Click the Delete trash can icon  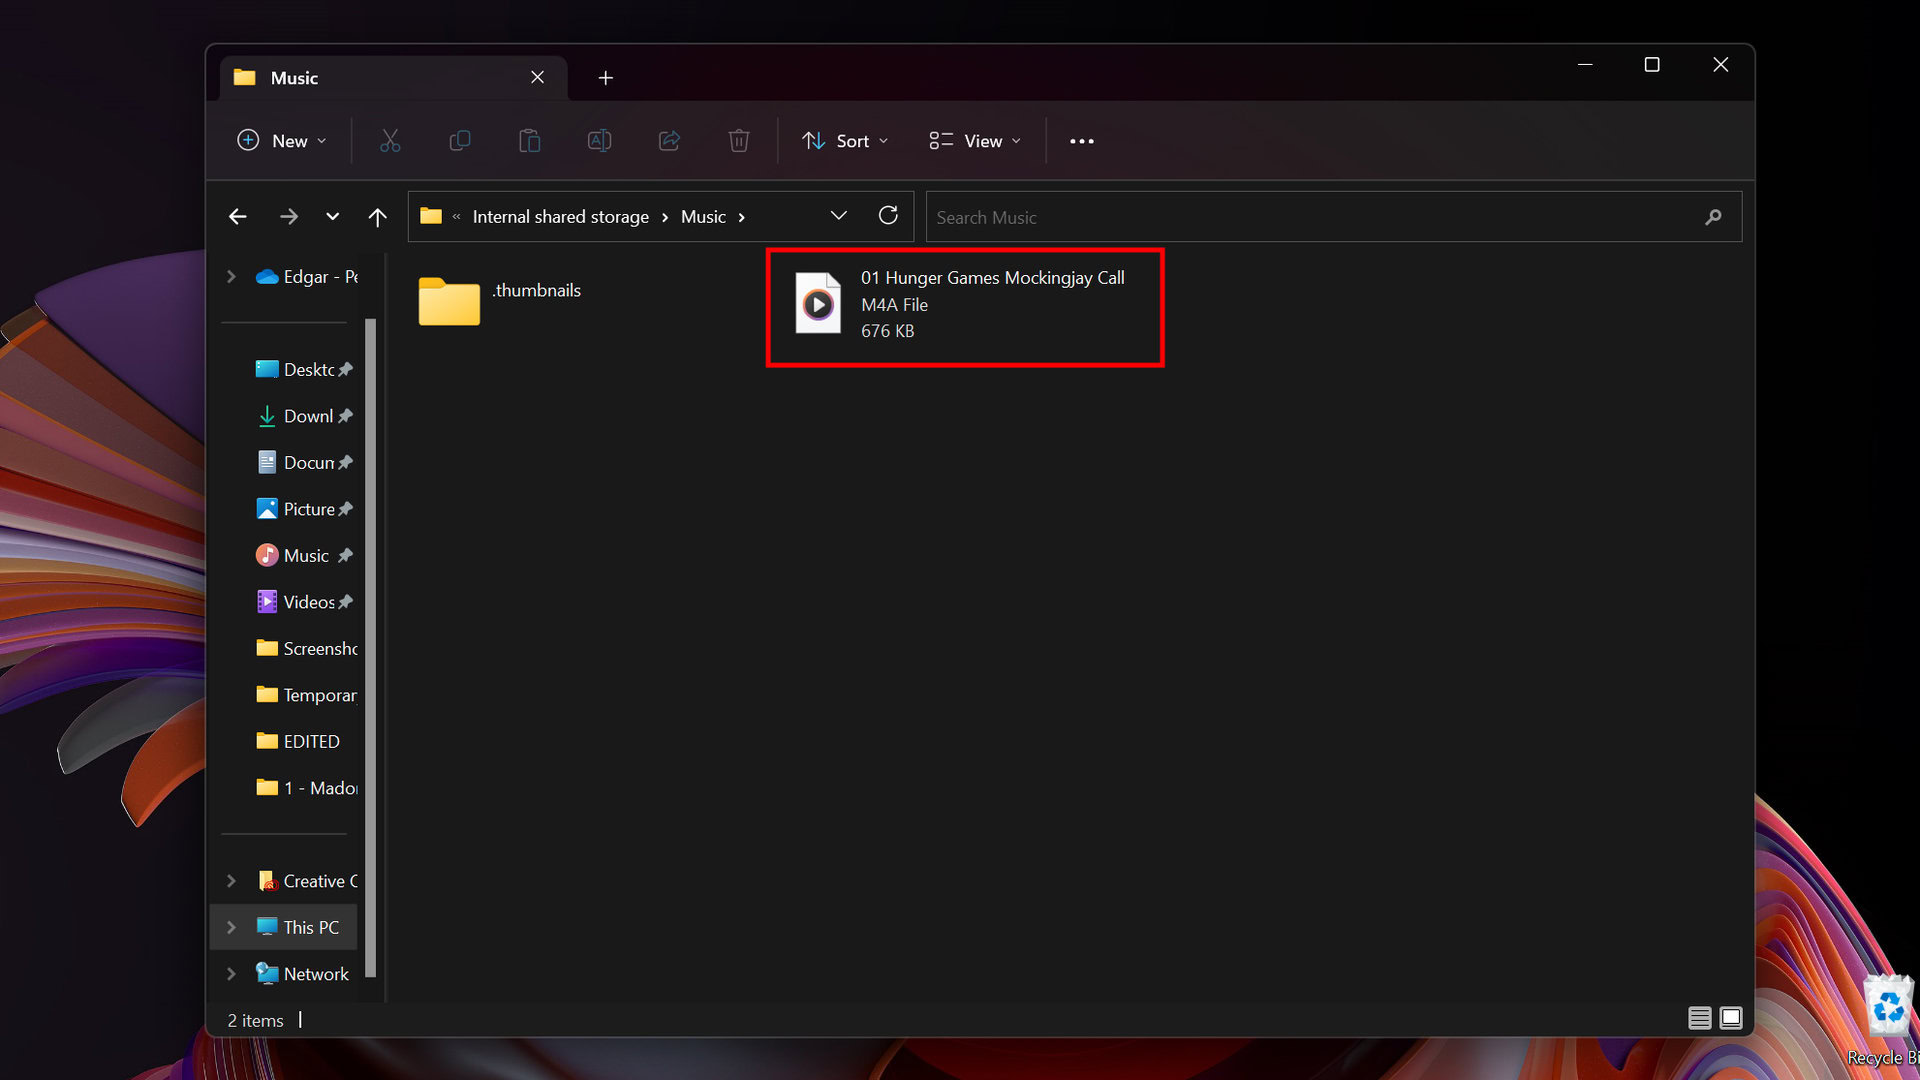(739, 141)
